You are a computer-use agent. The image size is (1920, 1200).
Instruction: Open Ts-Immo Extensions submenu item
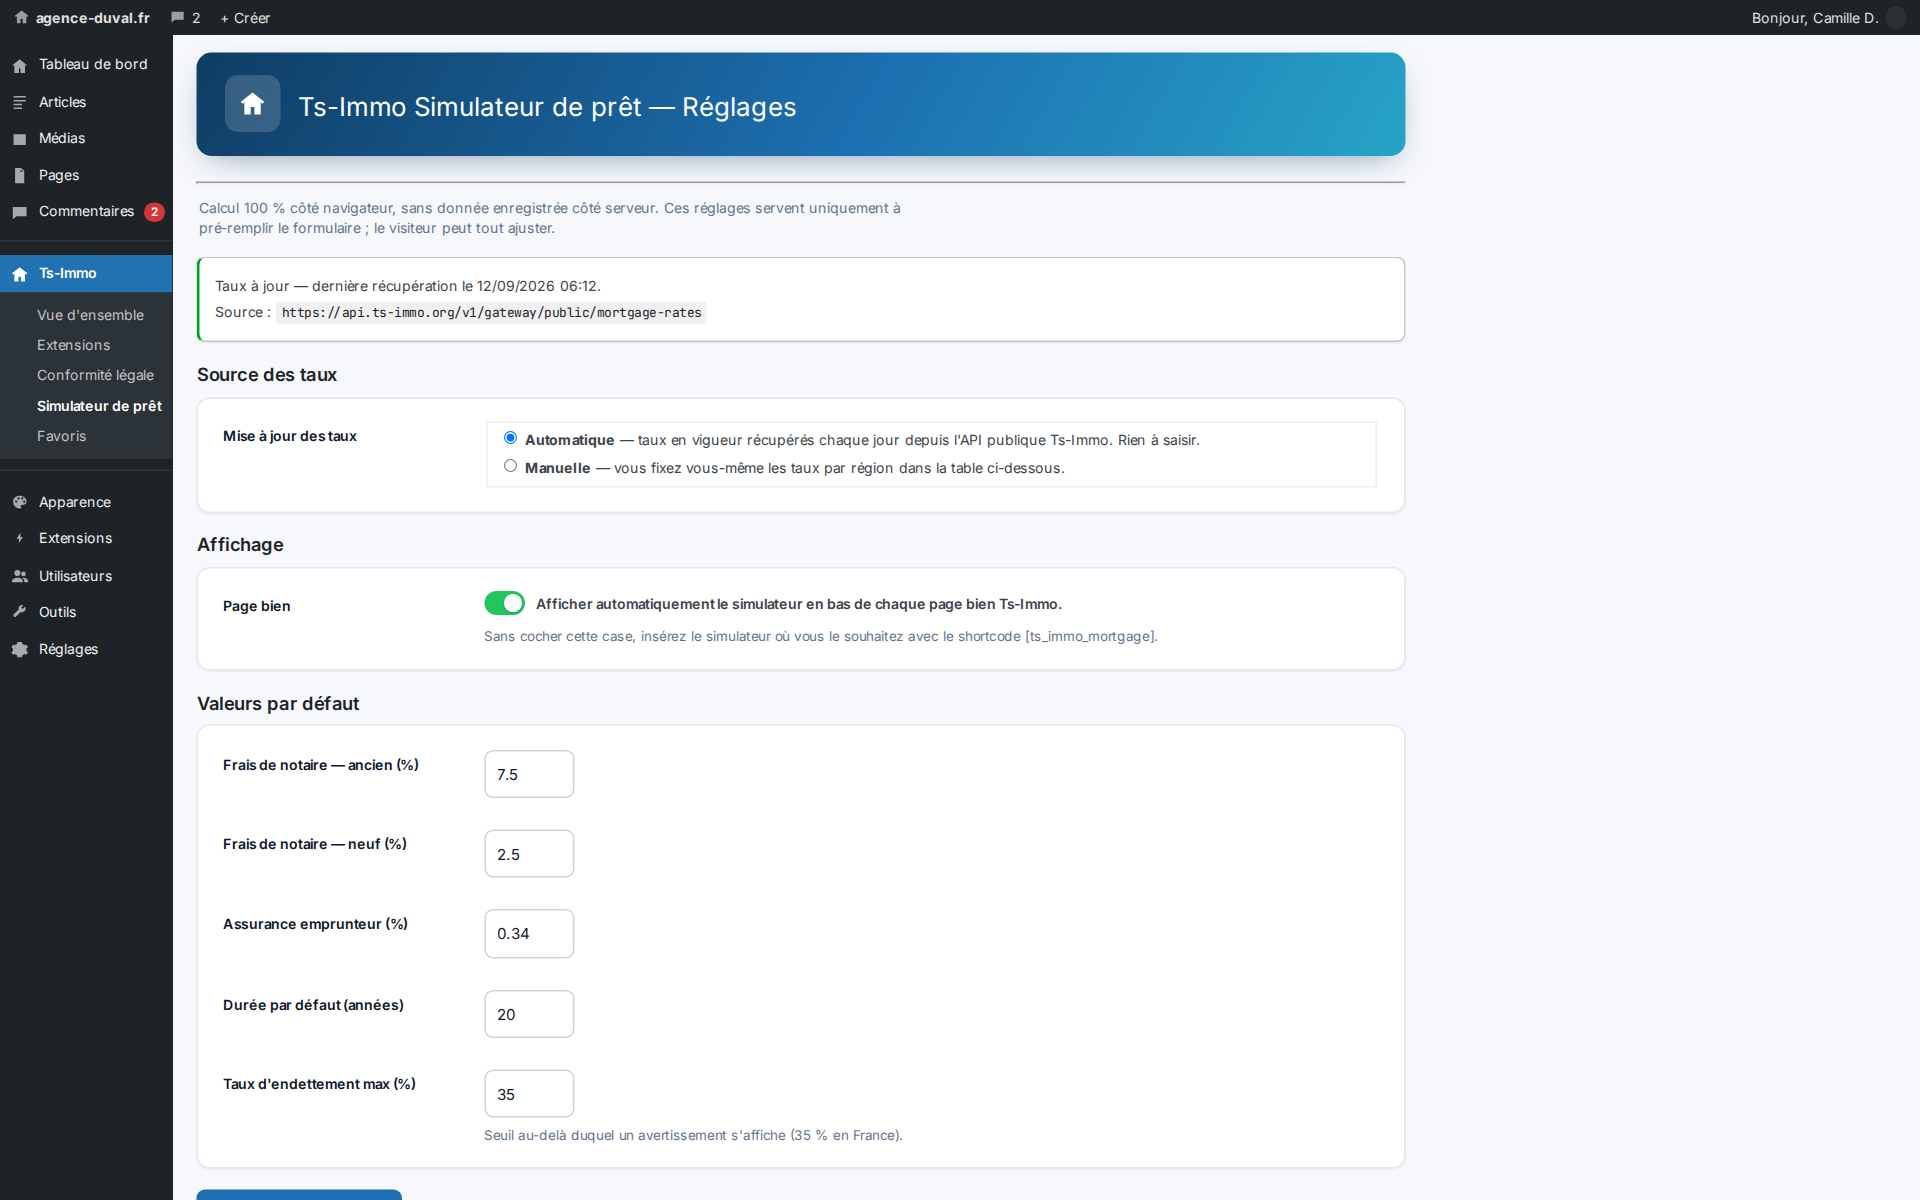tap(74, 345)
